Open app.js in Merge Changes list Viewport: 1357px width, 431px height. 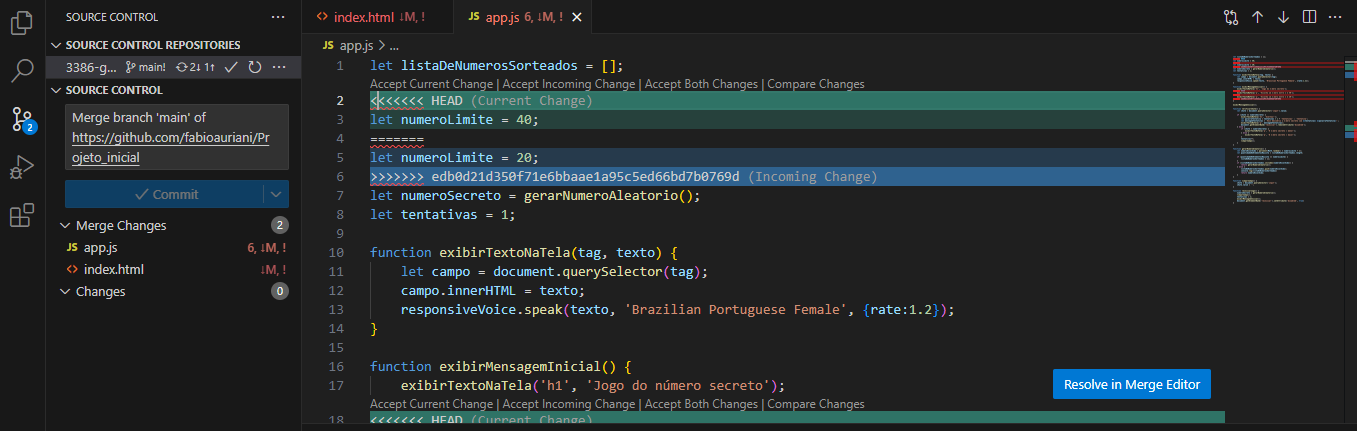click(175, 248)
